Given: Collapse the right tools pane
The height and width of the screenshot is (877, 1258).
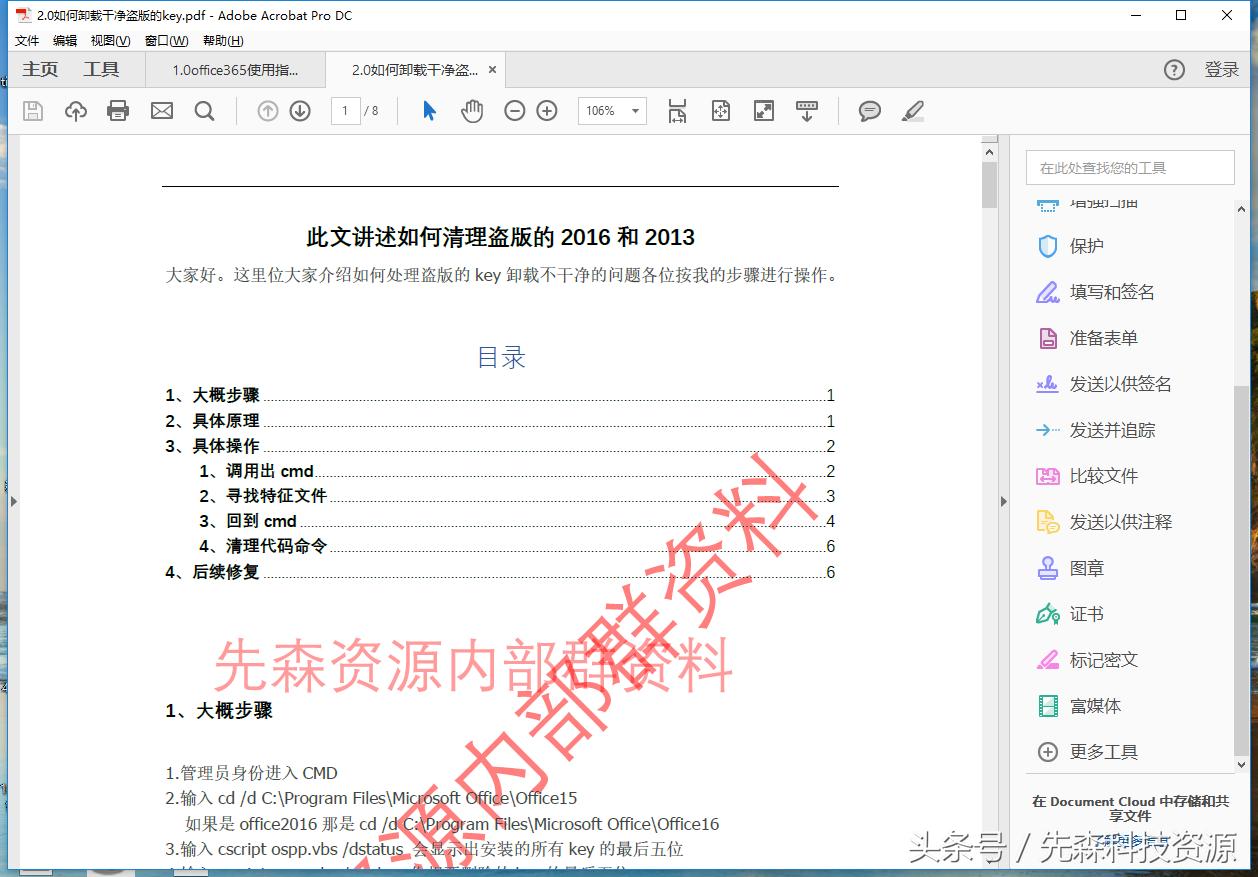Looking at the screenshot, I should (1003, 501).
